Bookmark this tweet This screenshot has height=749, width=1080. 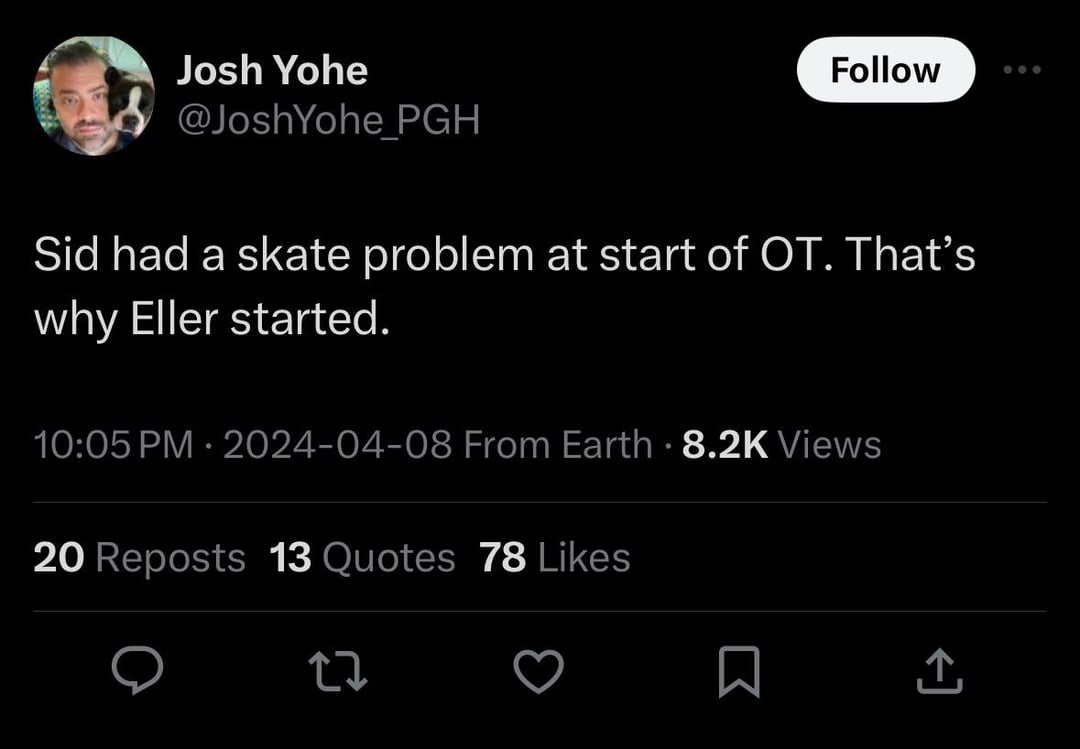click(740, 671)
